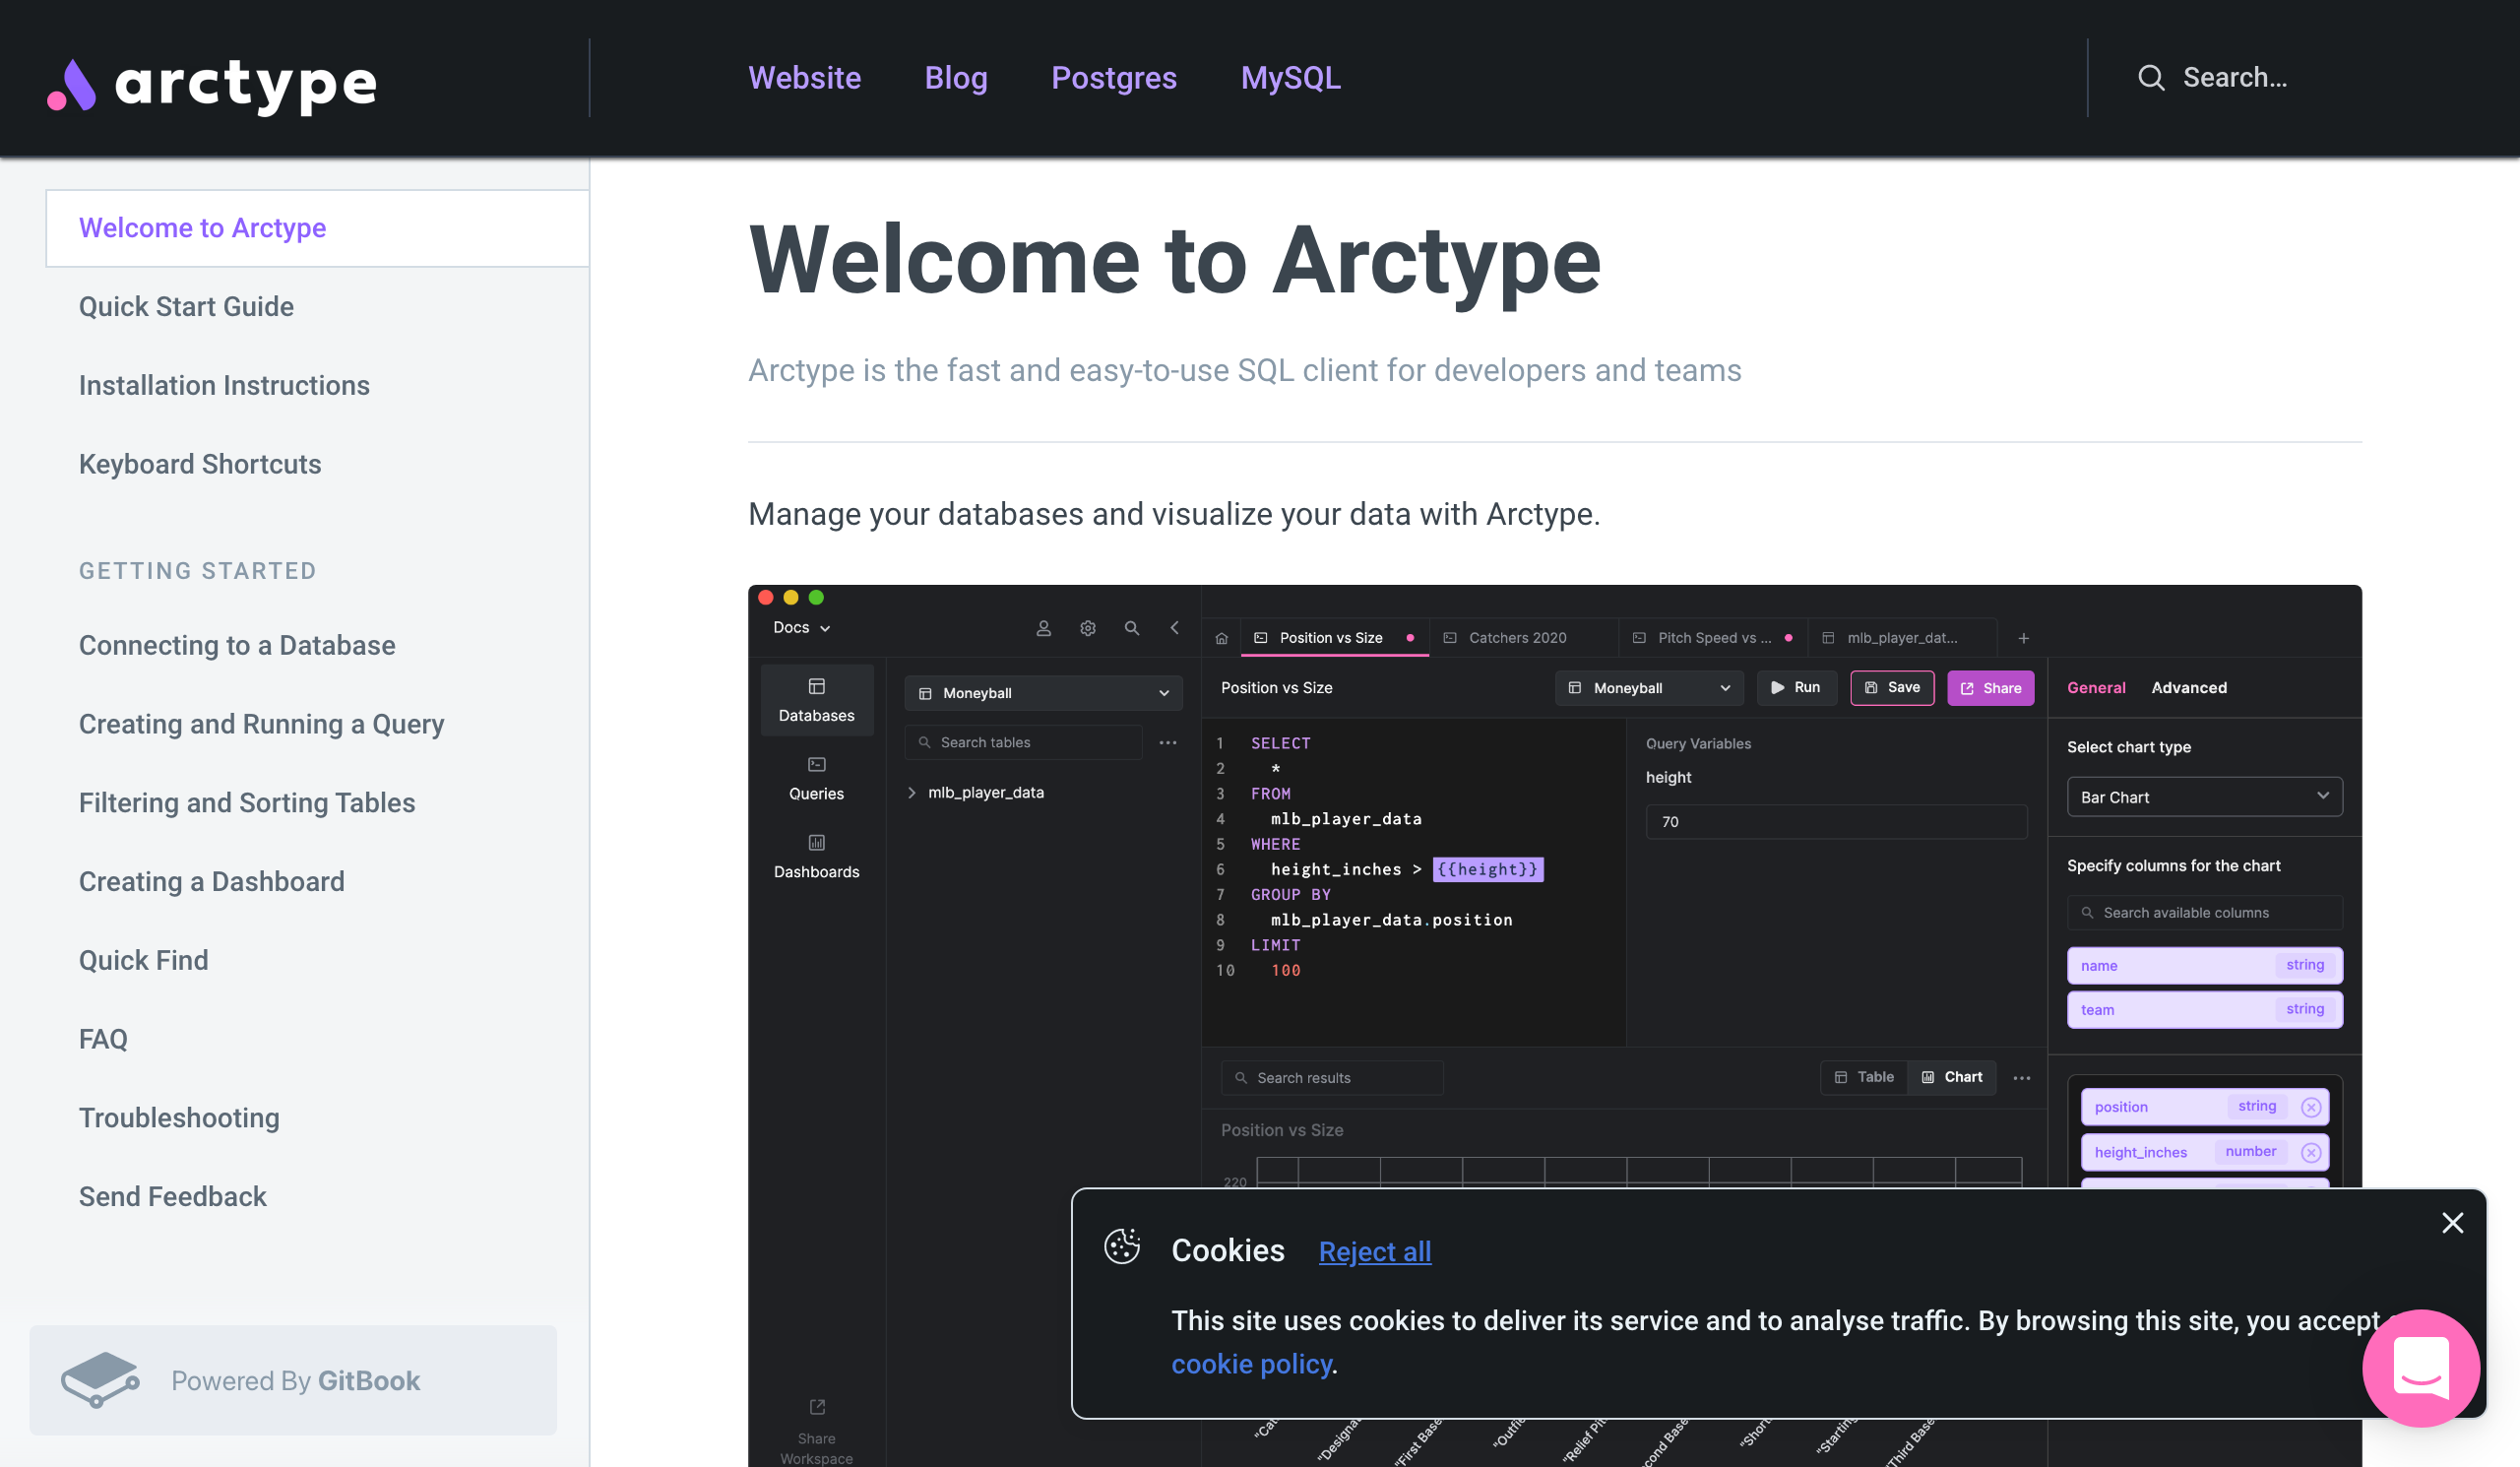Switch to the Advanced chart tab
2520x1467 pixels.
coord(2188,687)
